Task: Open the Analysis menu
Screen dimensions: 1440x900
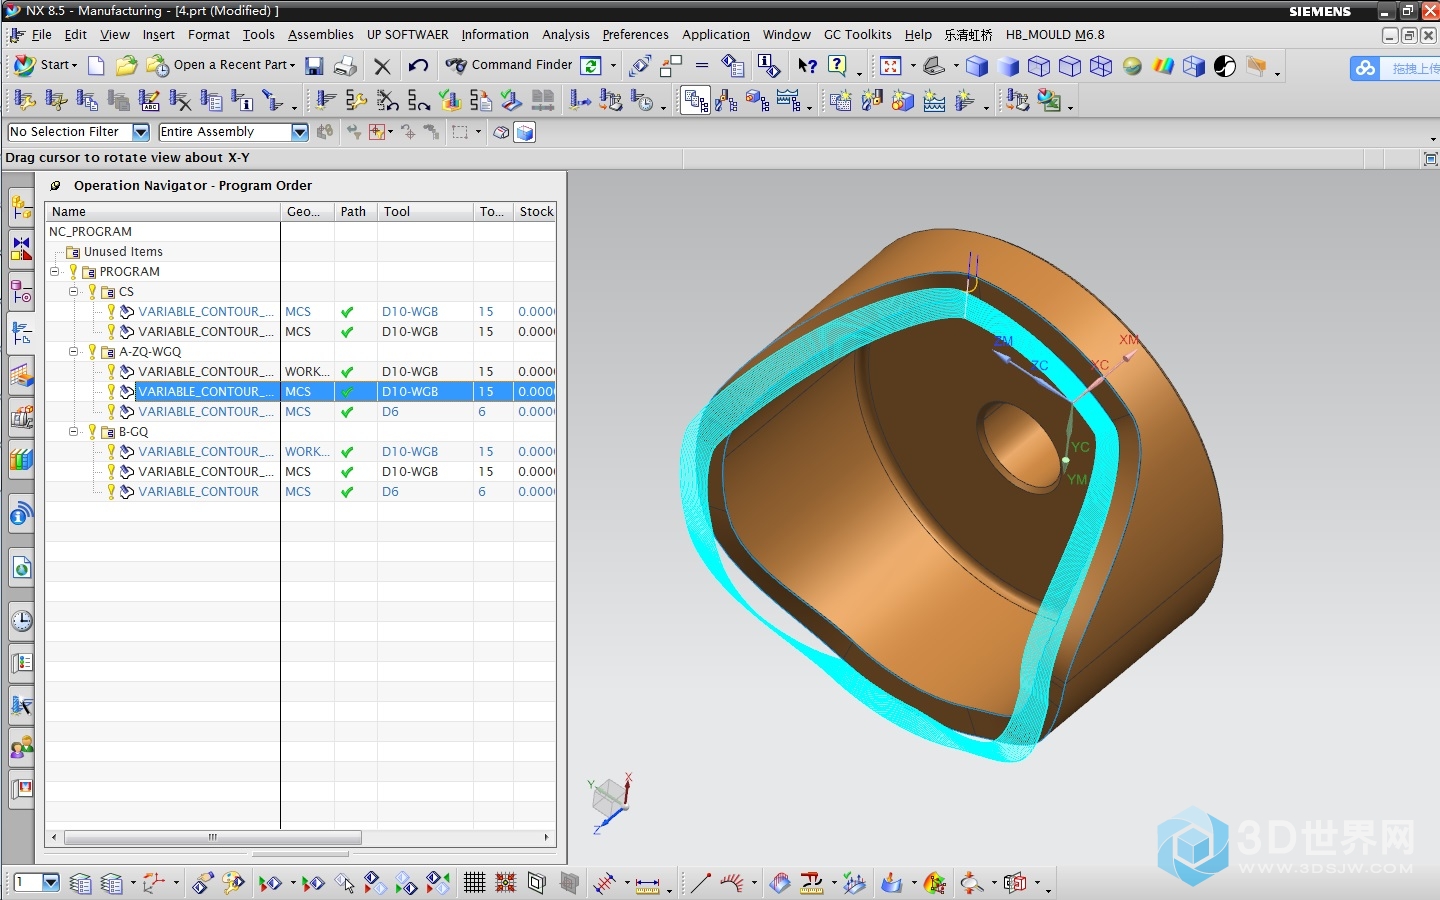Action: coord(565,35)
